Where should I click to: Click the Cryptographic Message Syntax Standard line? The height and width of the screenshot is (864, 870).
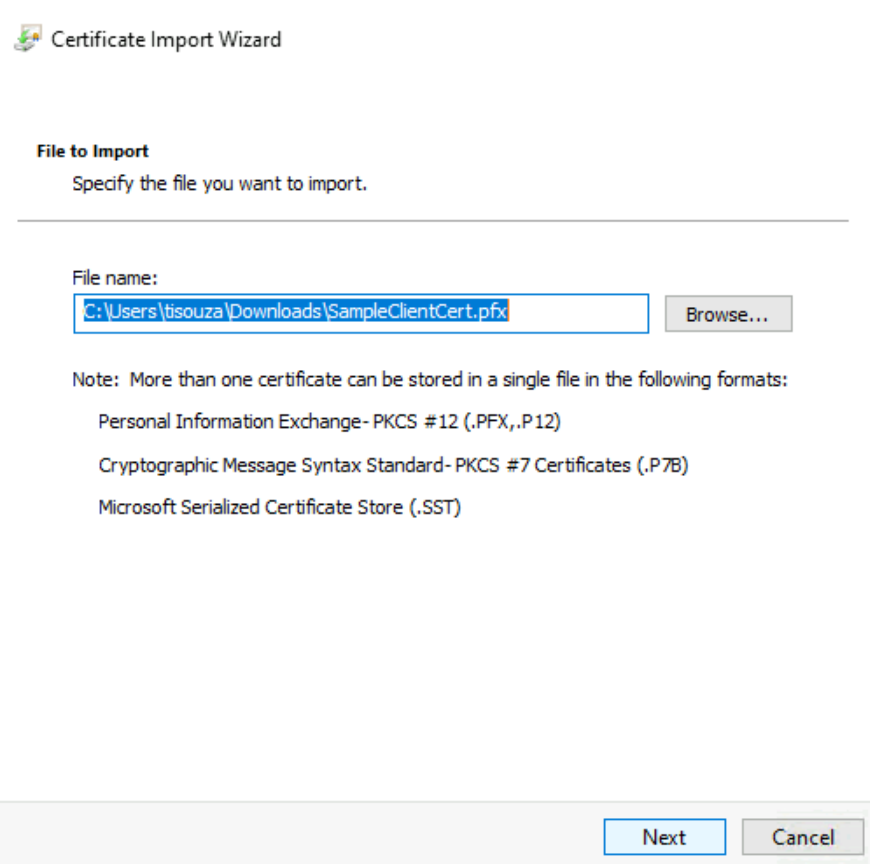pos(393,465)
